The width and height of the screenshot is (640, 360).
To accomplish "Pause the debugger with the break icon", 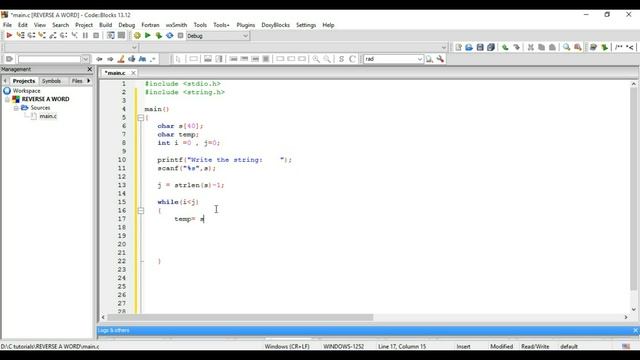I will 85,36.
